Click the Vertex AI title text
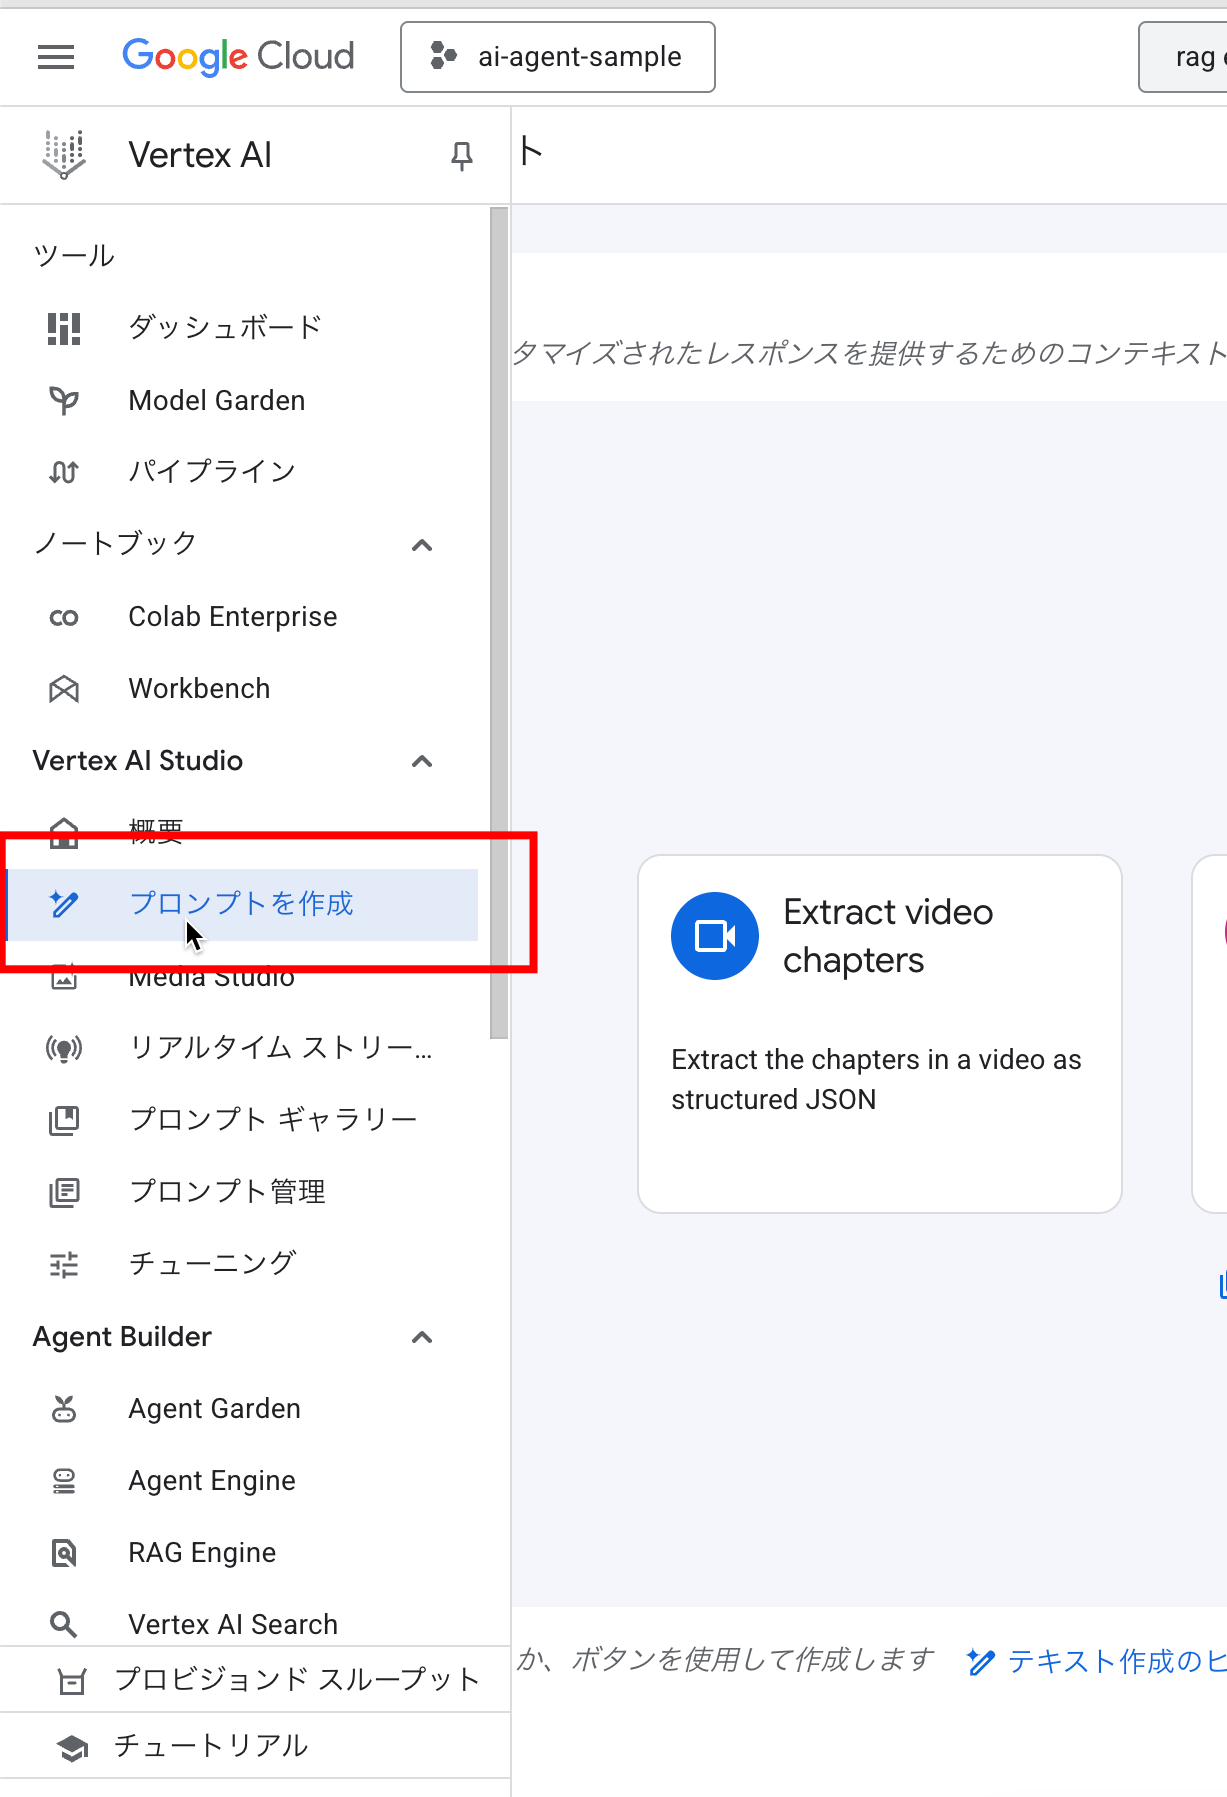Image resolution: width=1227 pixels, height=1797 pixels. 200,155
